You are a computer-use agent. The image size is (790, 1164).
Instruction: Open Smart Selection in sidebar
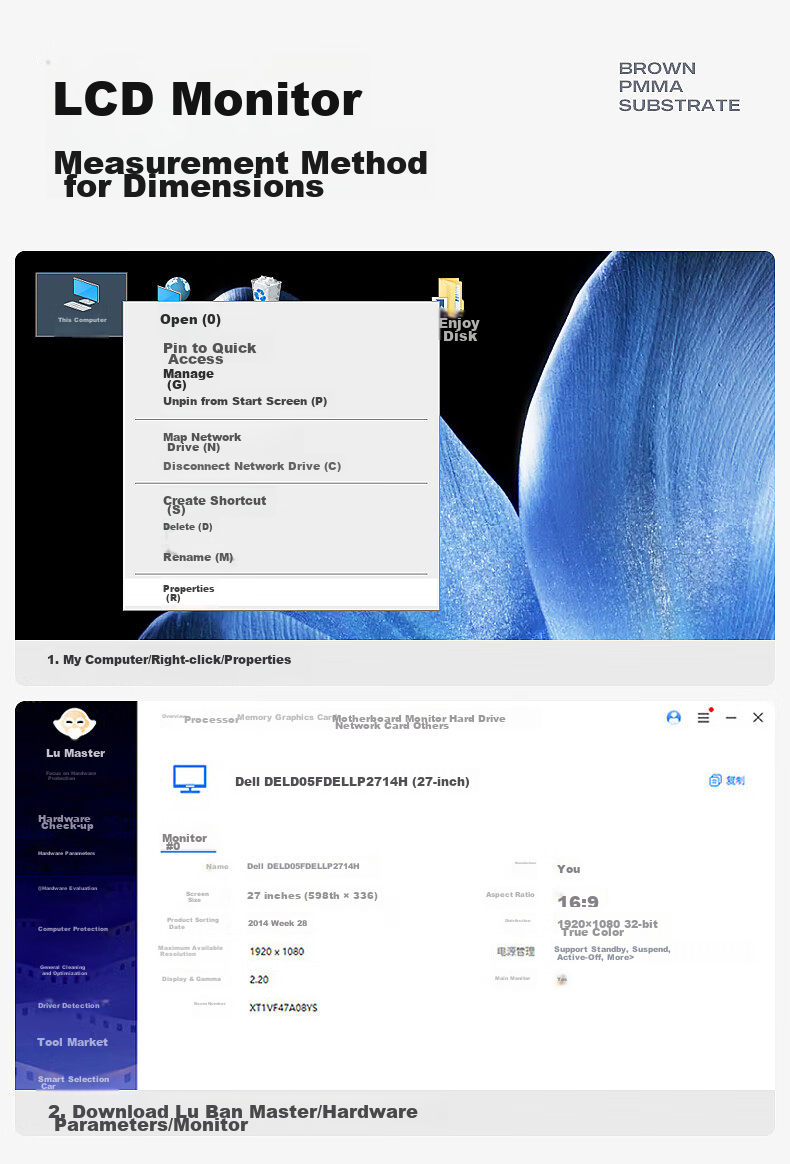coord(74,1082)
